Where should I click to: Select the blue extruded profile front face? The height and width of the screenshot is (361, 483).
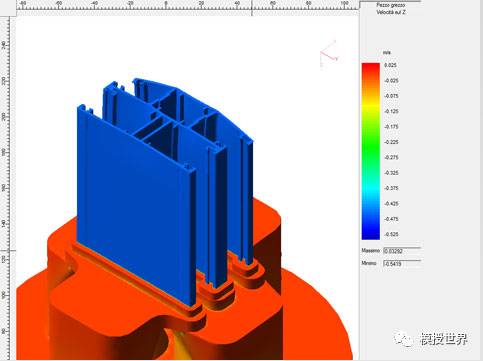pos(133,200)
